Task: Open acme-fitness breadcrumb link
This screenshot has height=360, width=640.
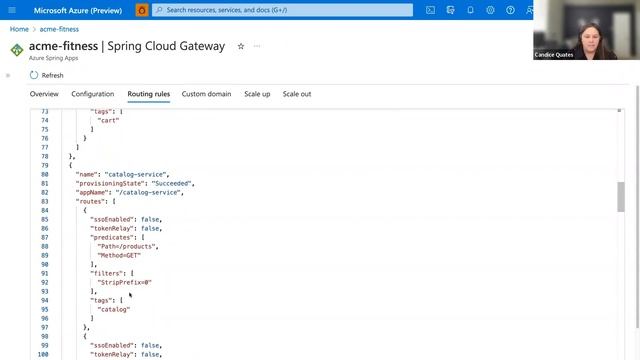Action: click(59, 29)
